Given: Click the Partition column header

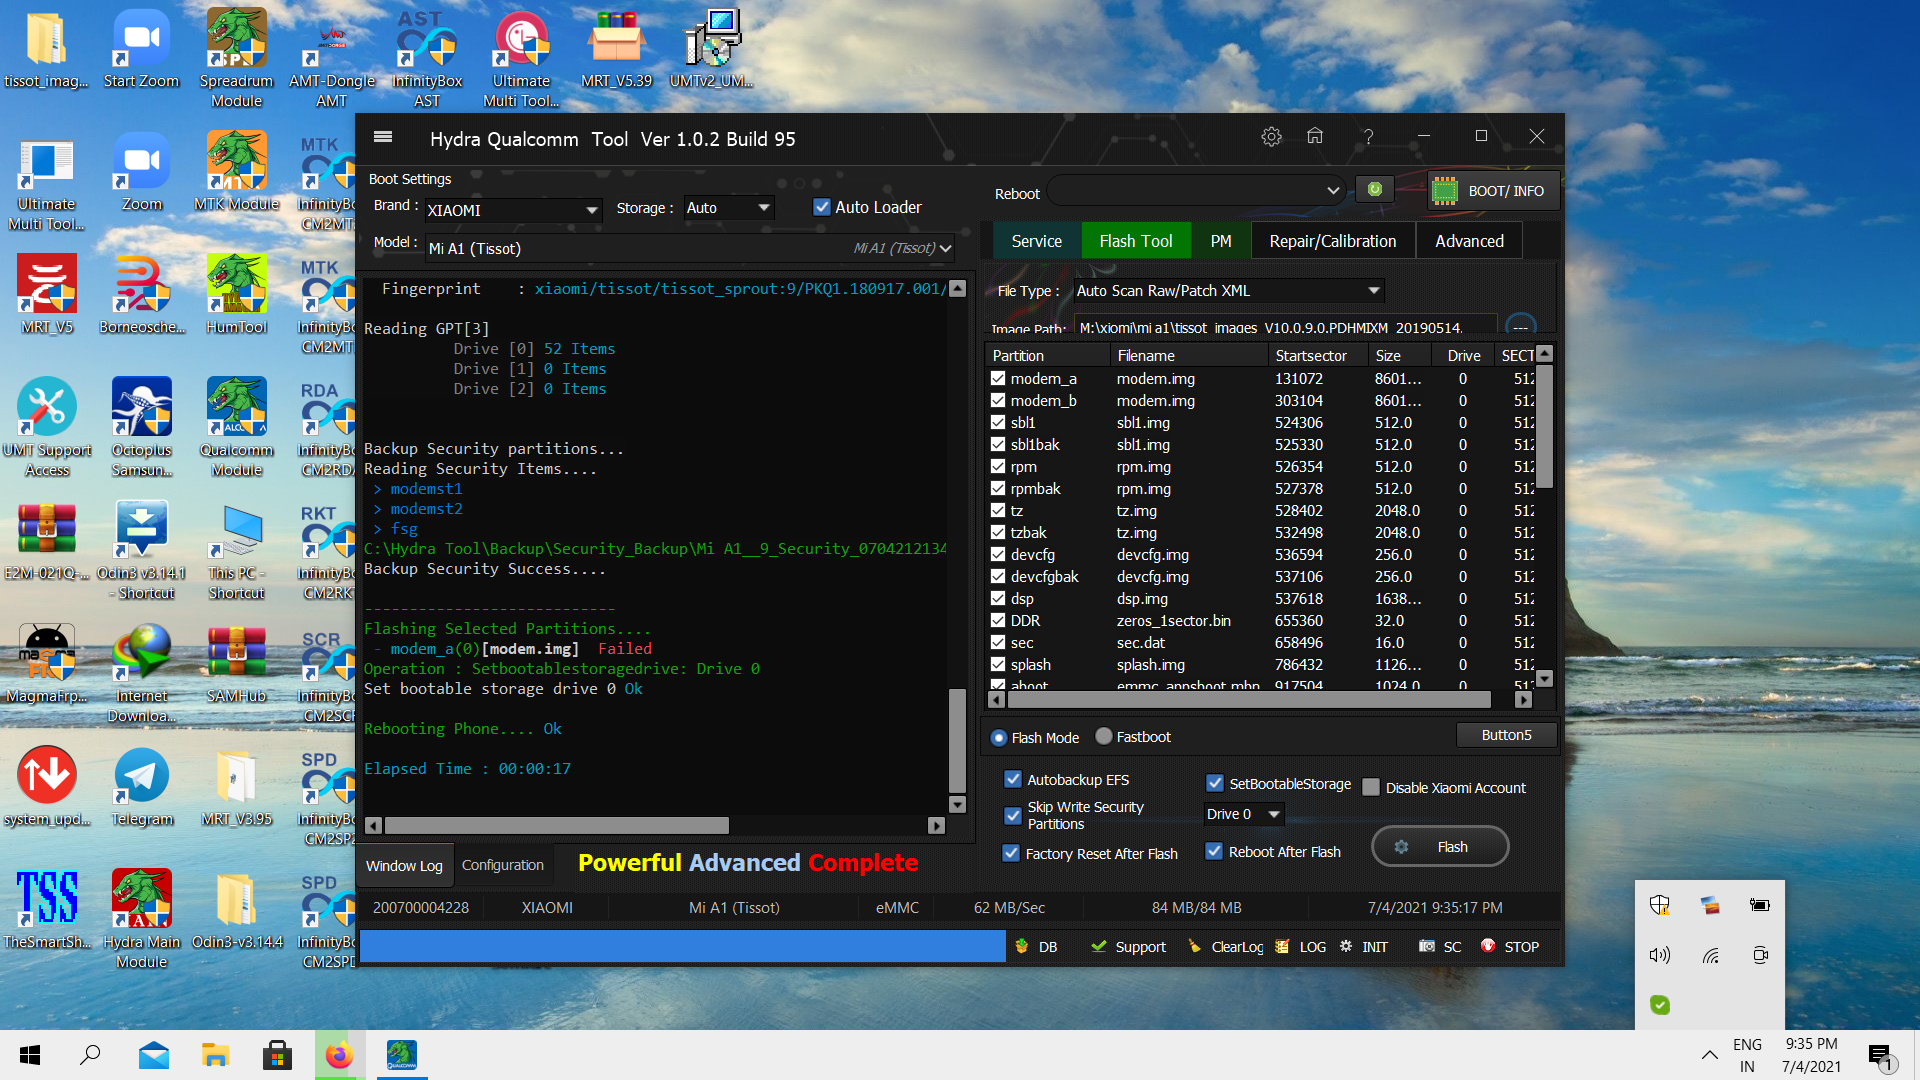Looking at the screenshot, I should coord(1047,355).
